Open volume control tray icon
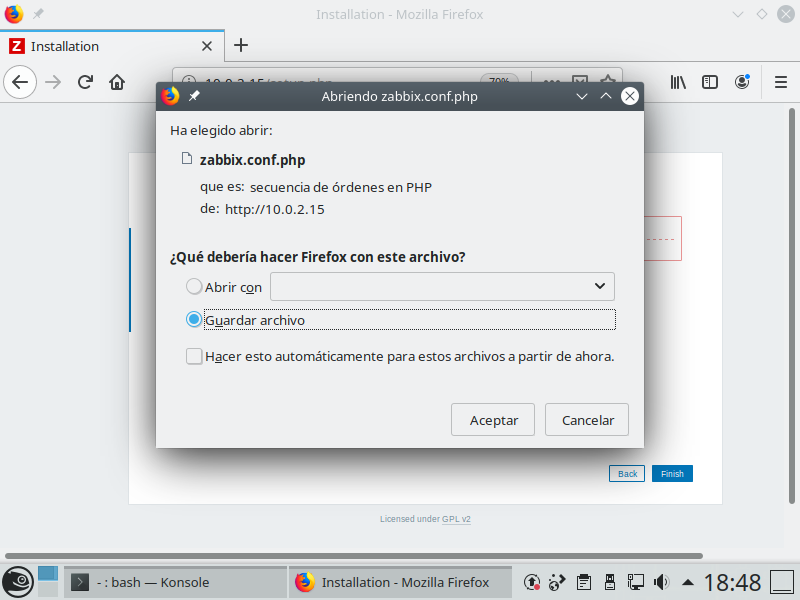 tap(661, 582)
